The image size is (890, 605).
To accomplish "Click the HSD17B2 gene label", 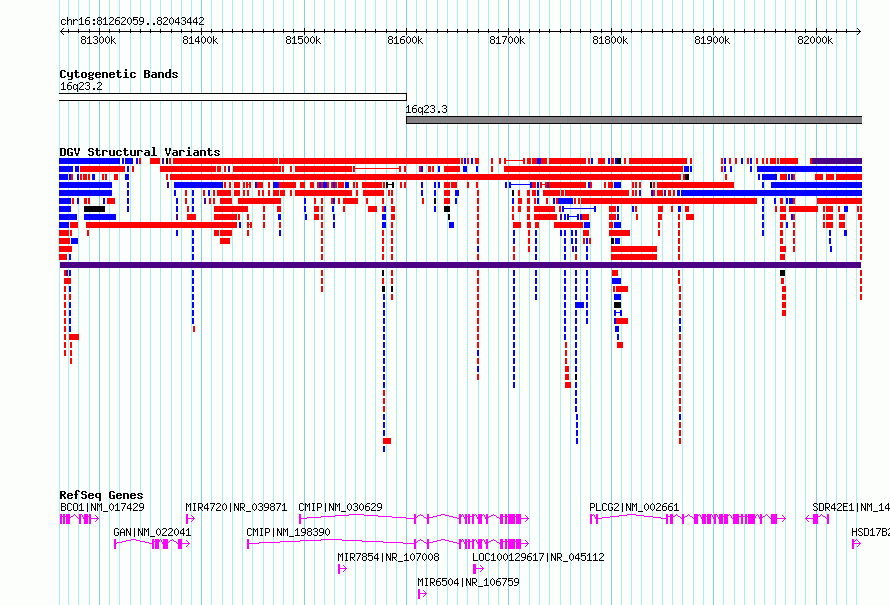I will click(870, 532).
